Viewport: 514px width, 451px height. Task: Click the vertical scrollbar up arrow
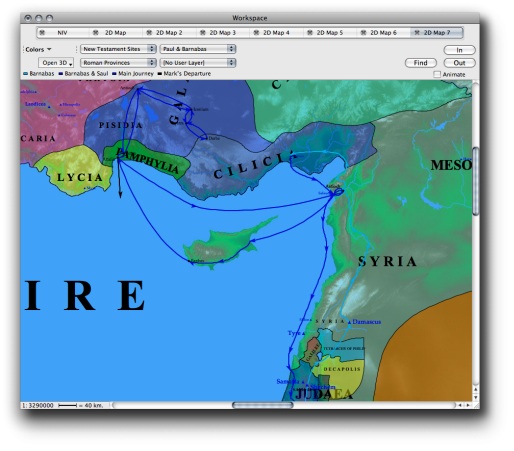(x=476, y=389)
